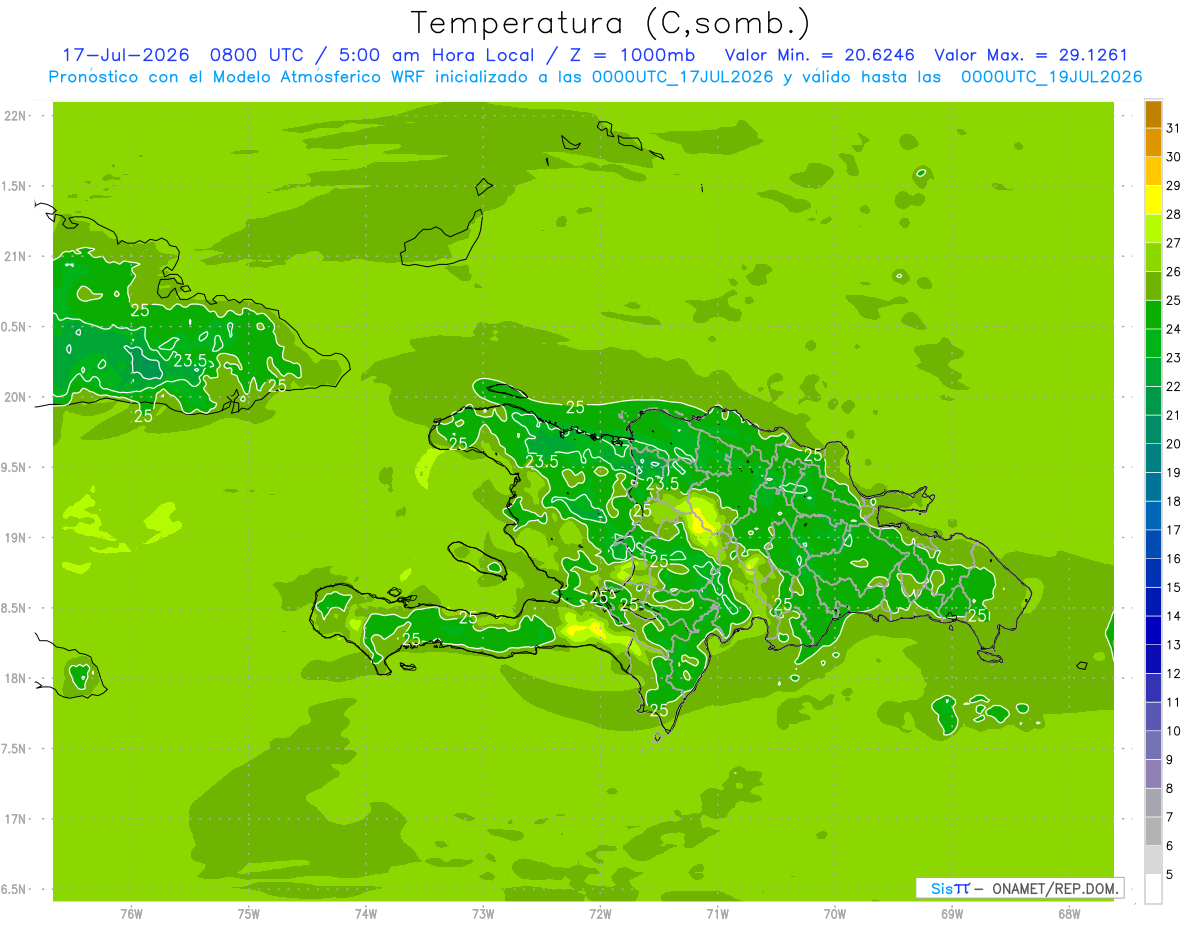1200x927 pixels.
Task: Click the '69W' longitude label
Action: pos(952,914)
